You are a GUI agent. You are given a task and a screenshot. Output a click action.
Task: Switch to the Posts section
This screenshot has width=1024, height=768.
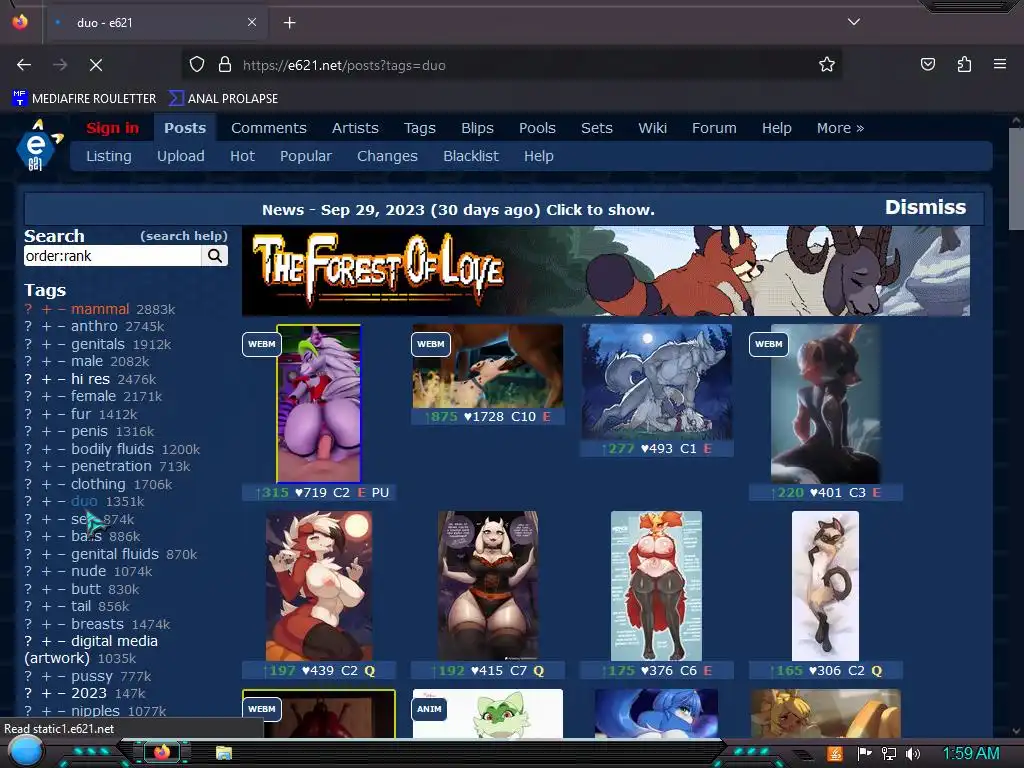185,128
